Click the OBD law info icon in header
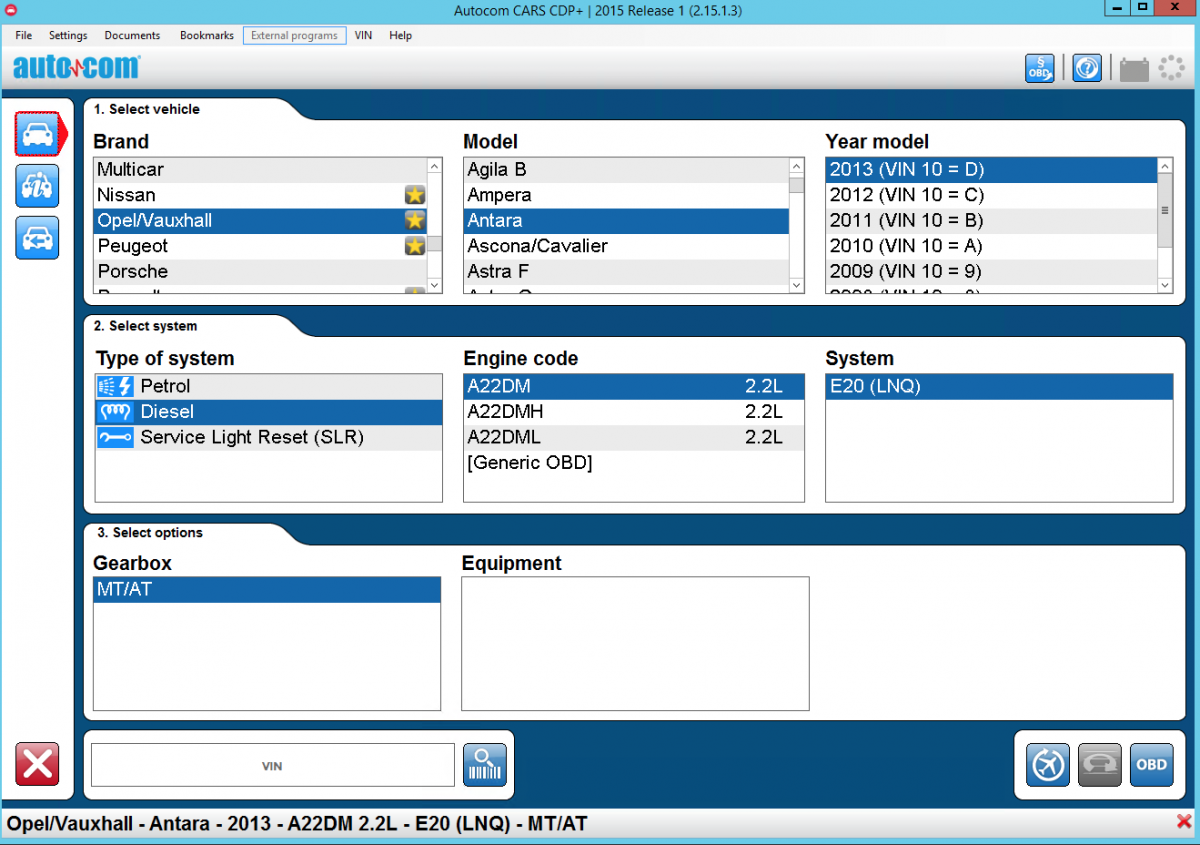The image size is (1200, 845). 1040,68
